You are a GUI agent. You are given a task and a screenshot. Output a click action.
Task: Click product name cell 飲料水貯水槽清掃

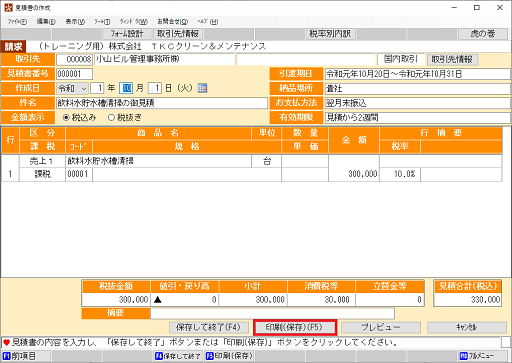[159, 161]
